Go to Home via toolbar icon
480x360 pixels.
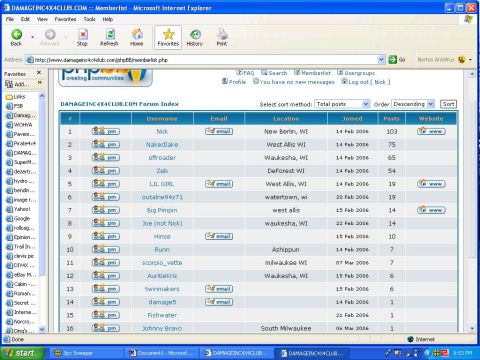[x=137, y=37]
